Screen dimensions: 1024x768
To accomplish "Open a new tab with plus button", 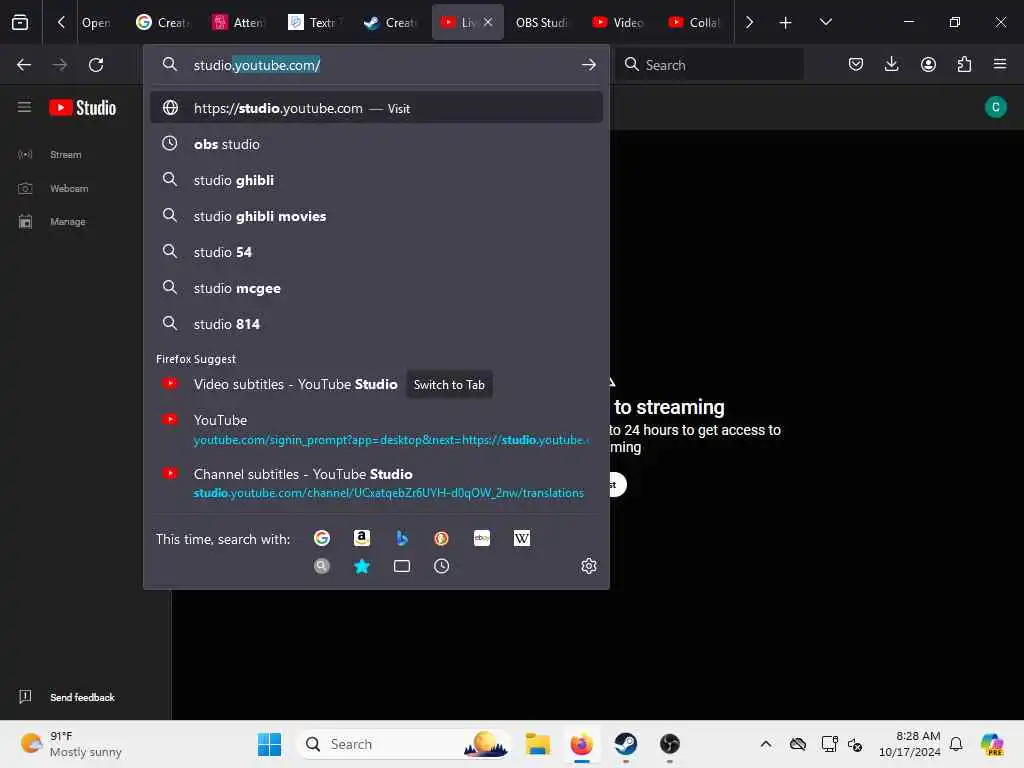I will 785,22.
